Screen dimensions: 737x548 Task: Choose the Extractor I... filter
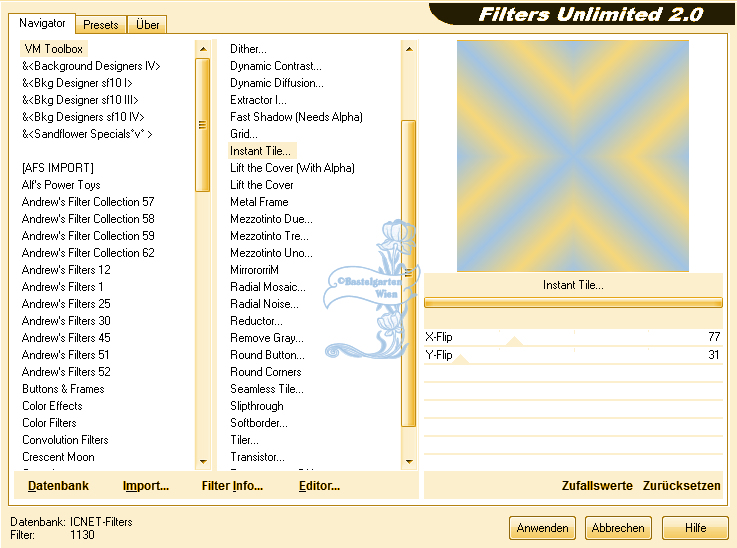(x=258, y=100)
